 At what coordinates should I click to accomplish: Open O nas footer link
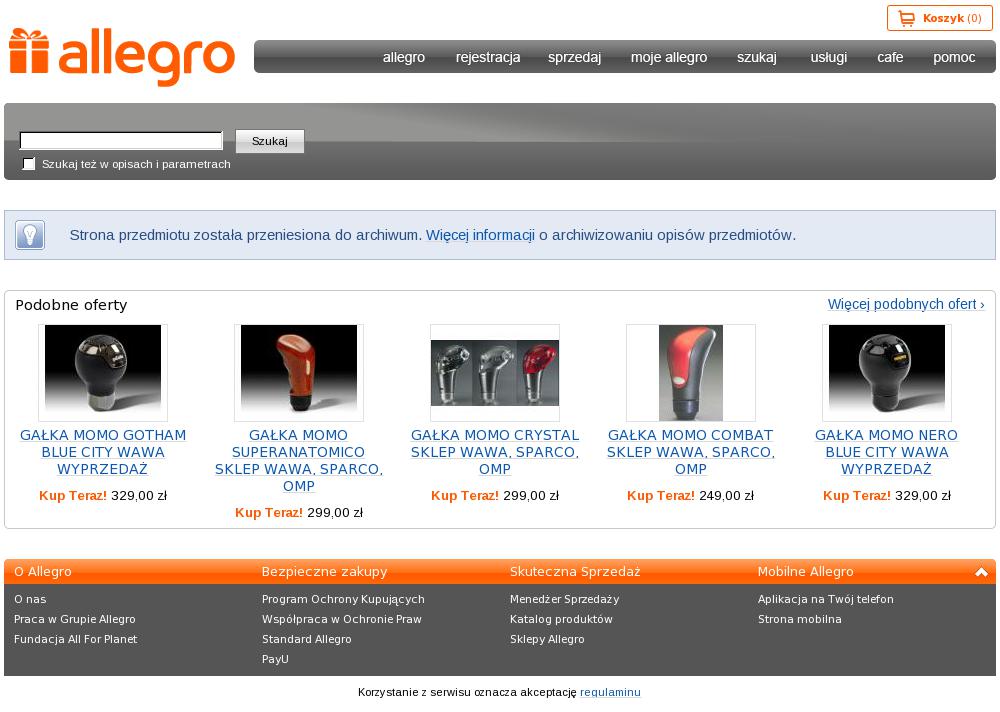(30, 599)
